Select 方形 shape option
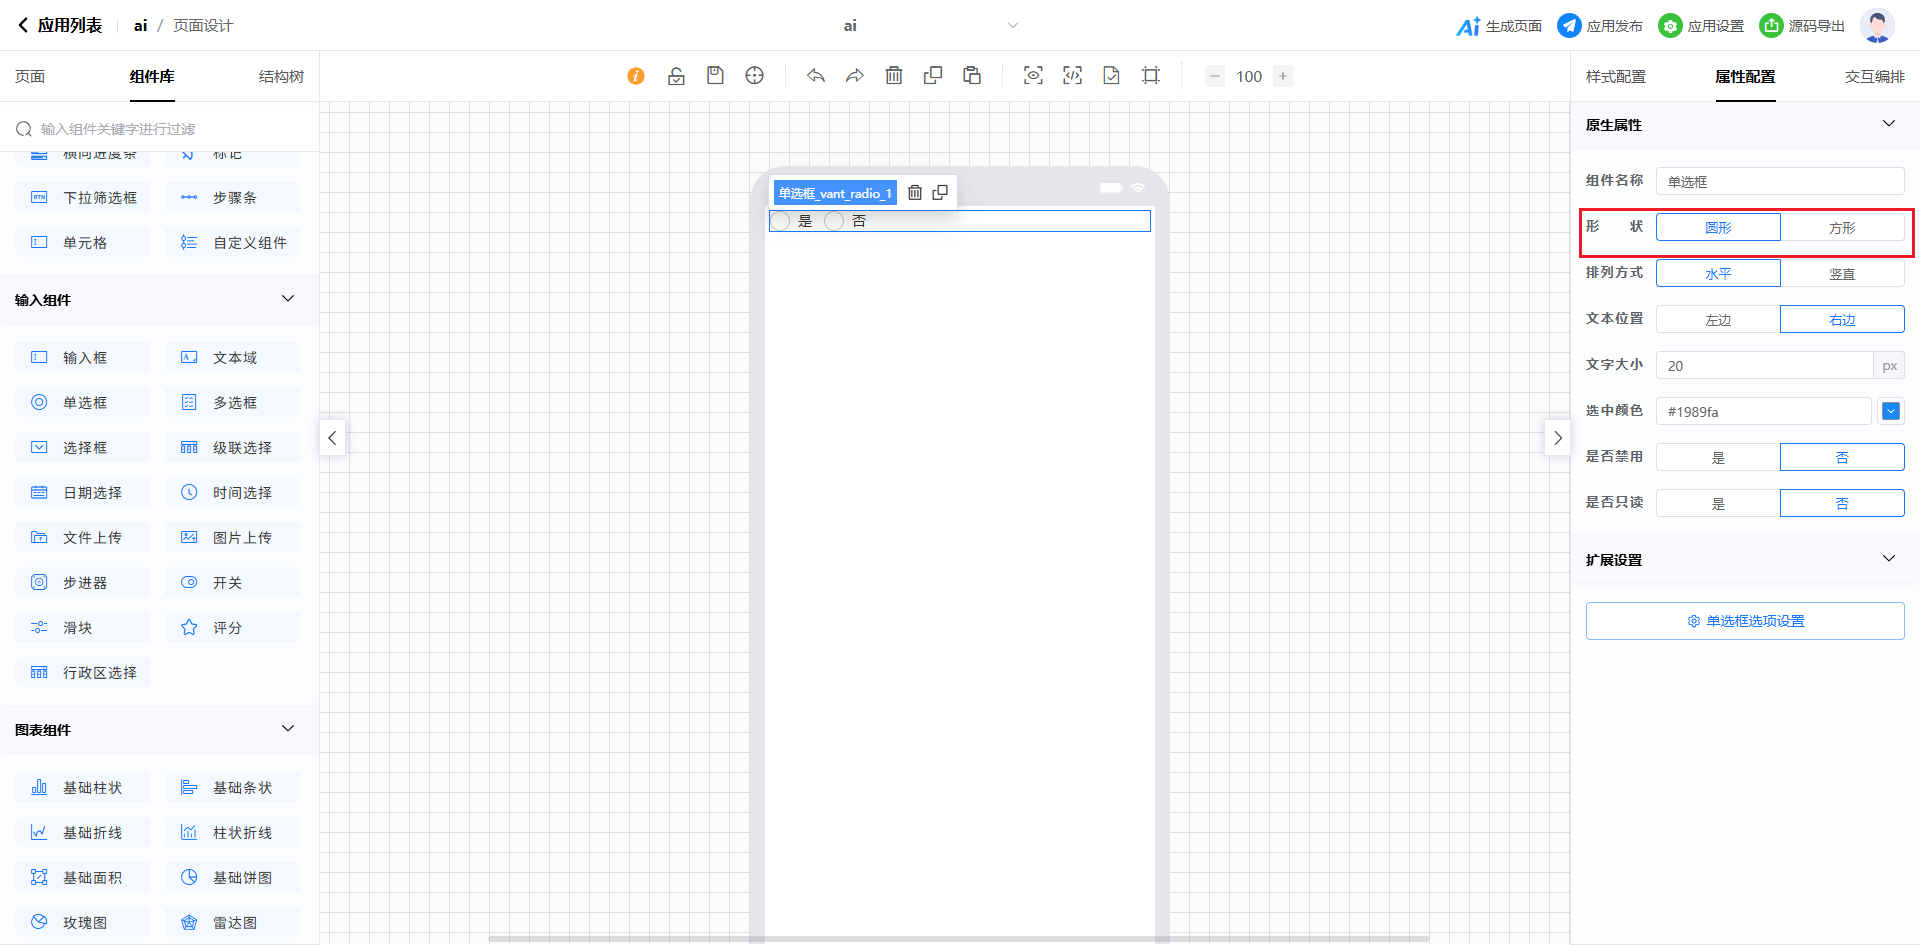The width and height of the screenshot is (1920, 945). [1842, 228]
